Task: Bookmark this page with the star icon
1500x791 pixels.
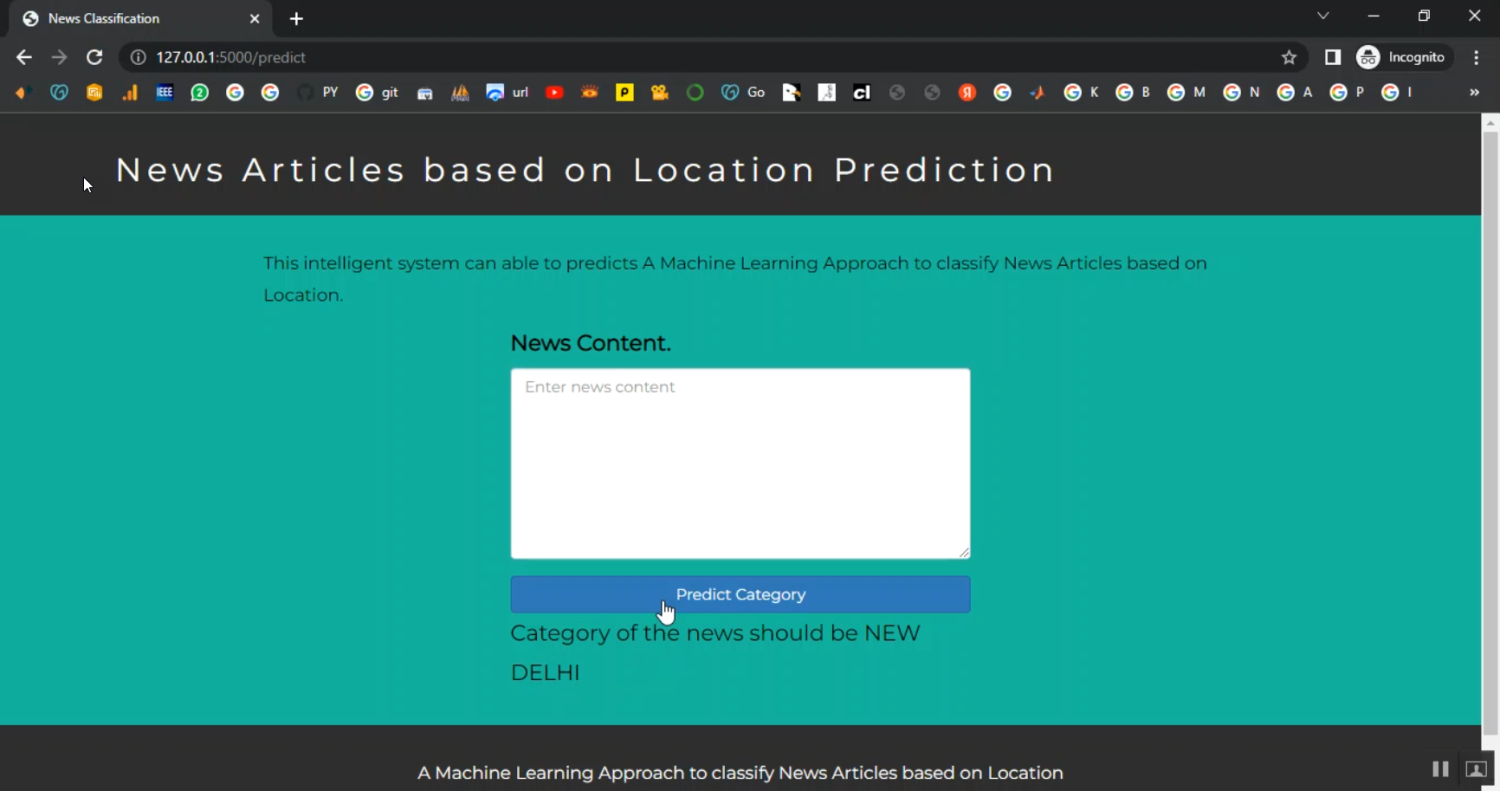Action: coord(1289,57)
